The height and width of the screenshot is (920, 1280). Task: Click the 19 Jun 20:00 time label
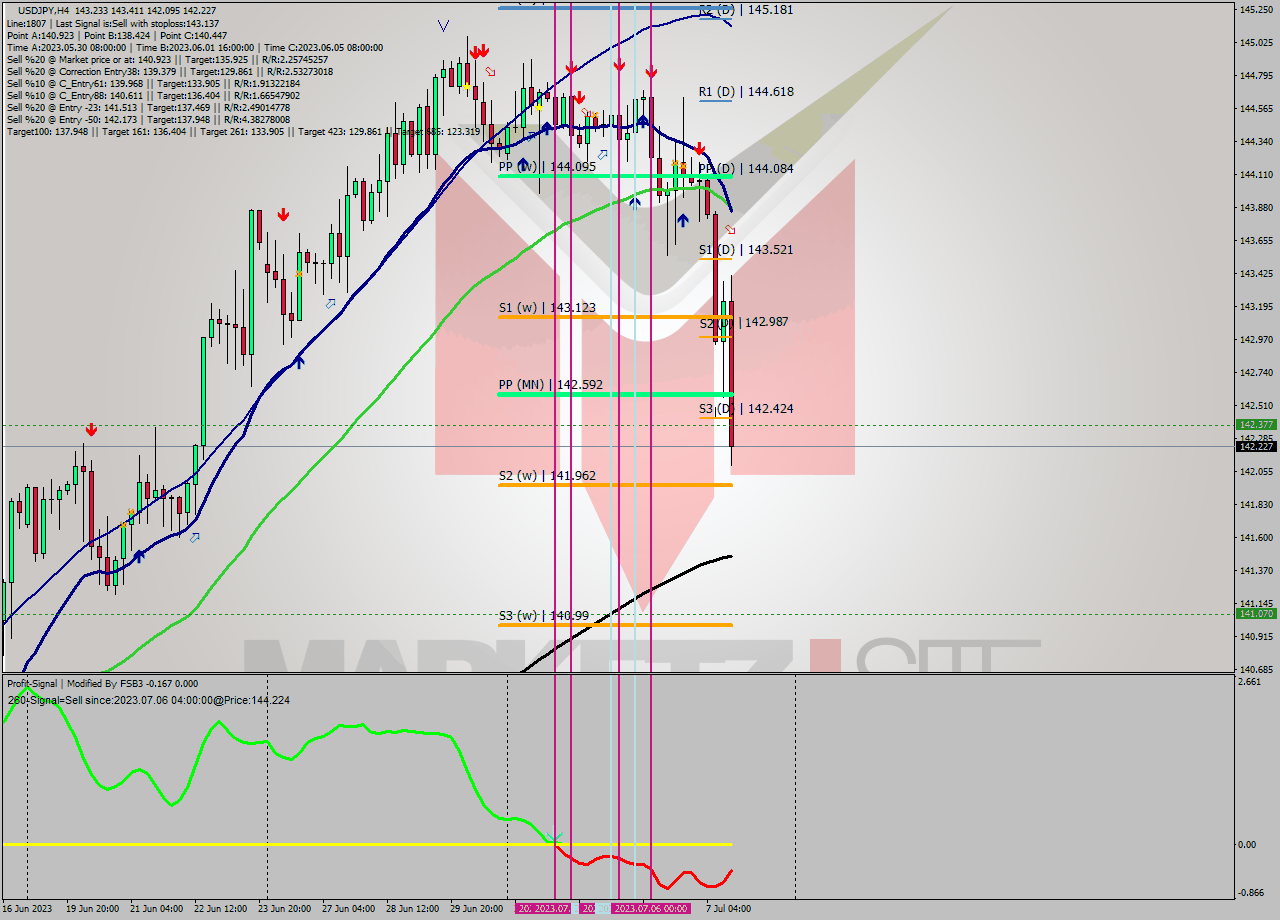[93, 908]
